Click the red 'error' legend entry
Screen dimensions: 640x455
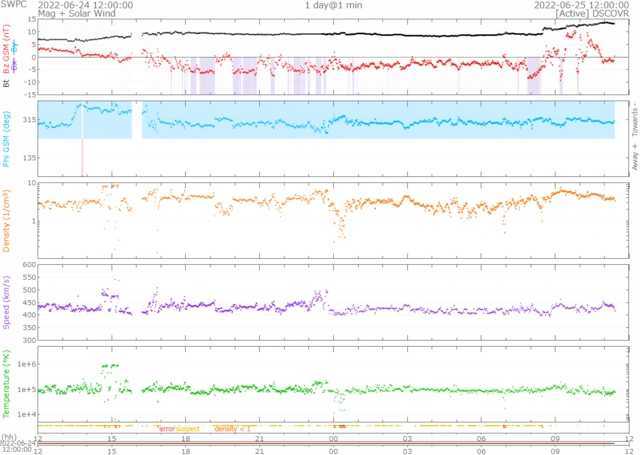(x=166, y=429)
